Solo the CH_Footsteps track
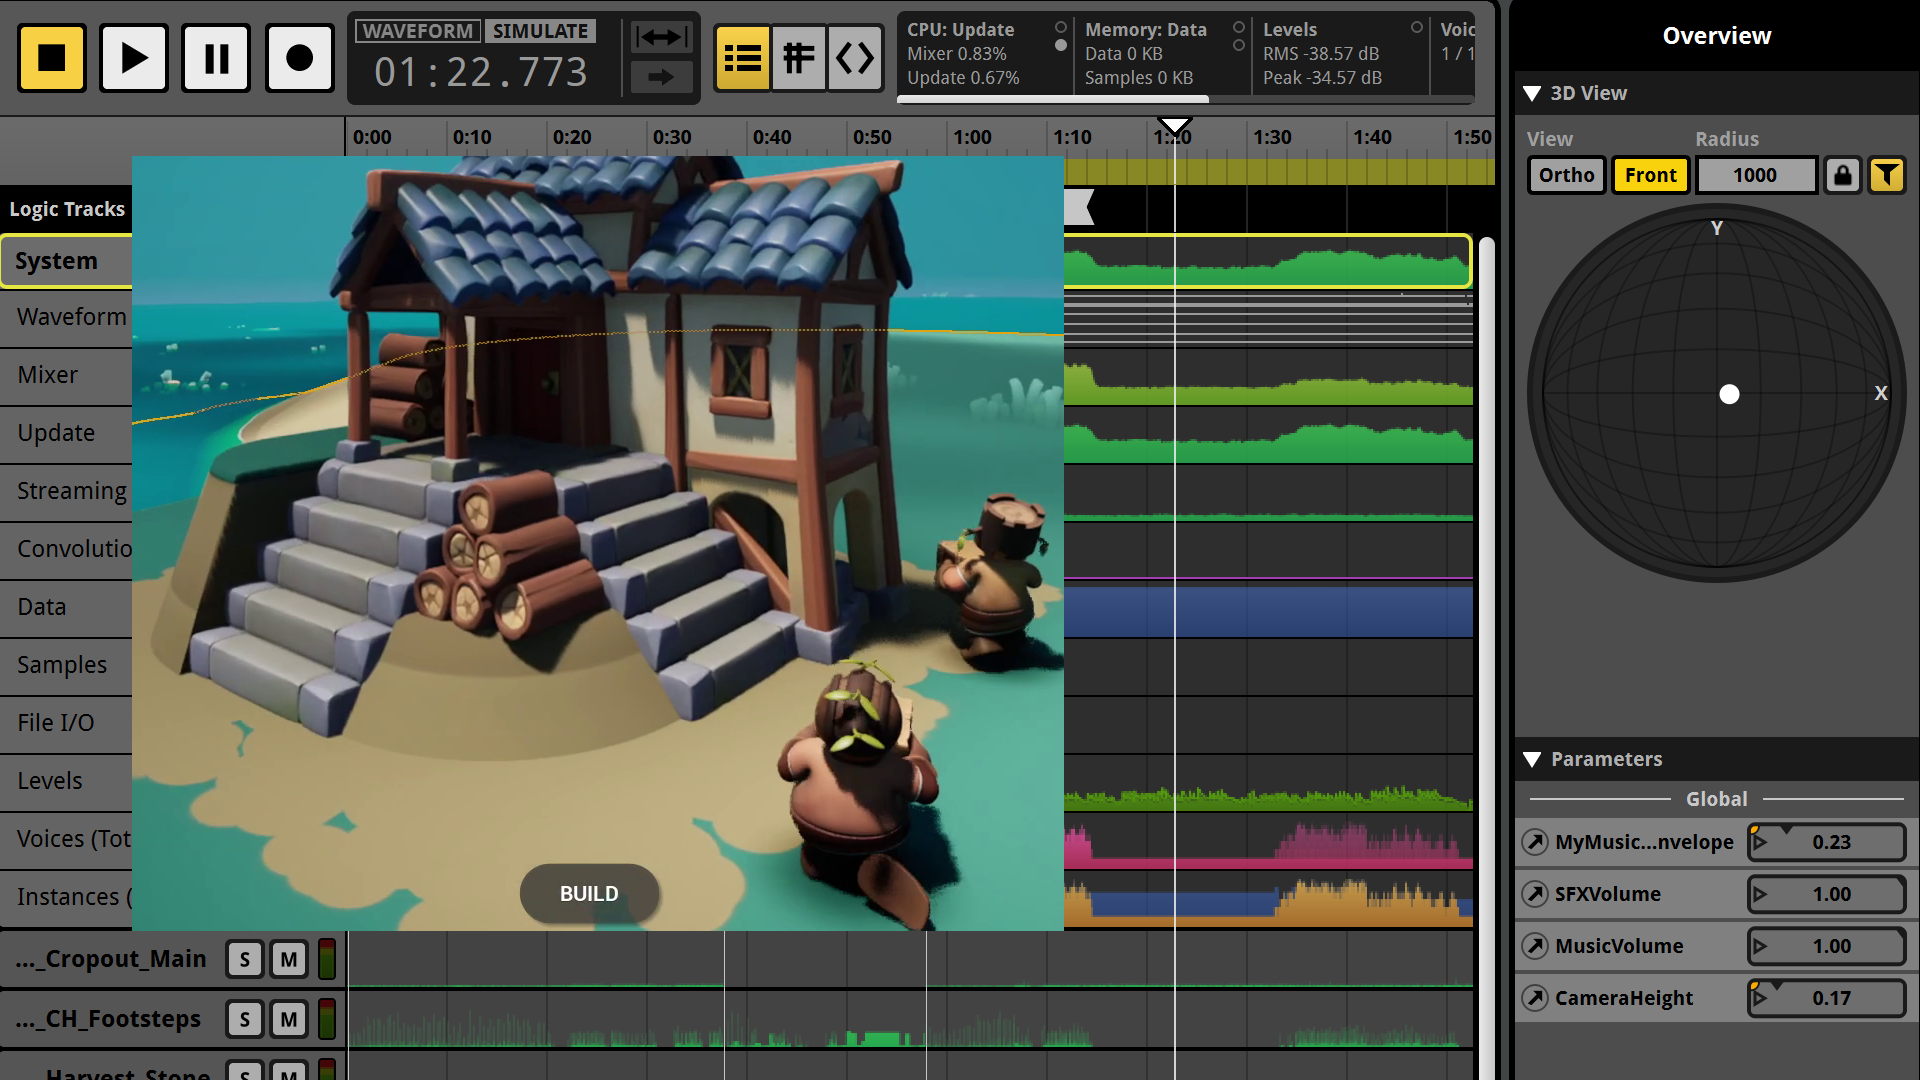The image size is (1920, 1080). [245, 1020]
